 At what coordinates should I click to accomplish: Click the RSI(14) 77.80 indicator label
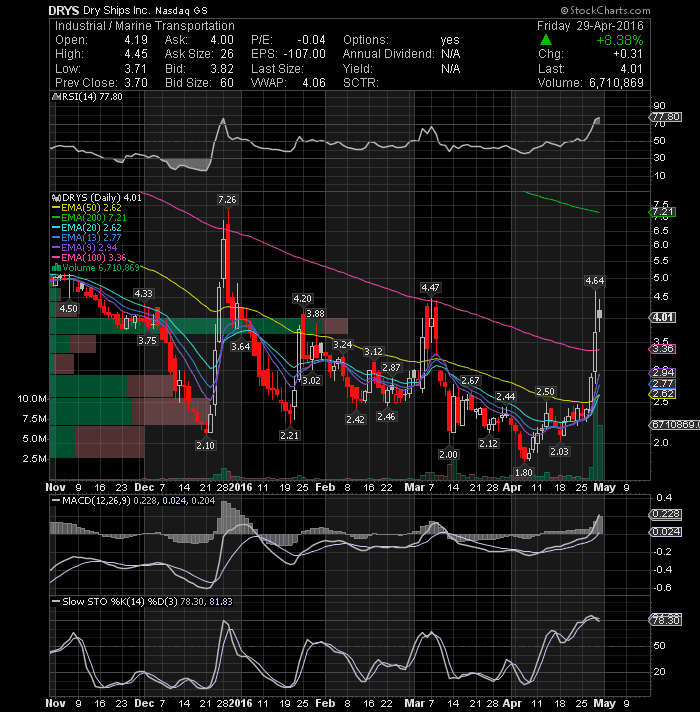coord(92,97)
